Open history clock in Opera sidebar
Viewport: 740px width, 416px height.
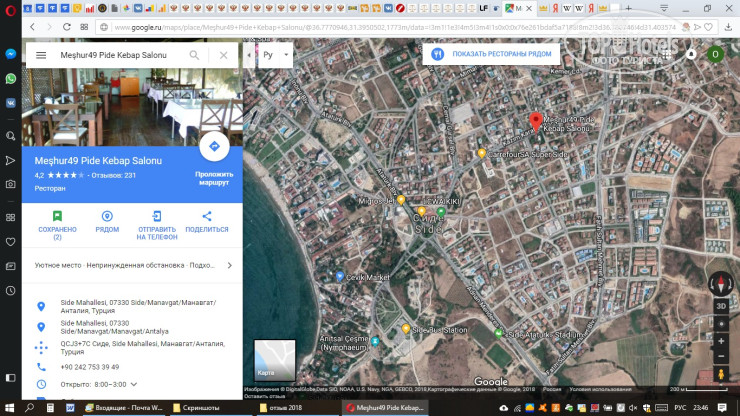[10, 291]
